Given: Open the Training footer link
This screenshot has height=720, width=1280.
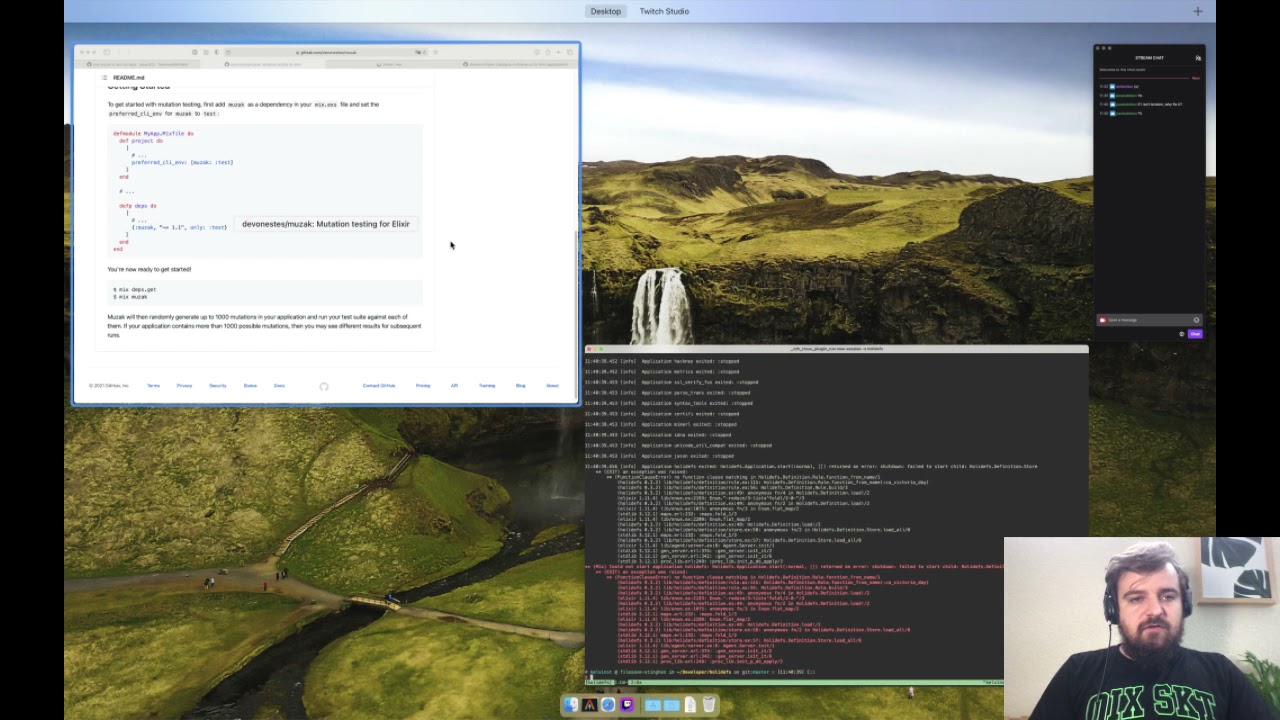Looking at the screenshot, I should coord(487,385).
